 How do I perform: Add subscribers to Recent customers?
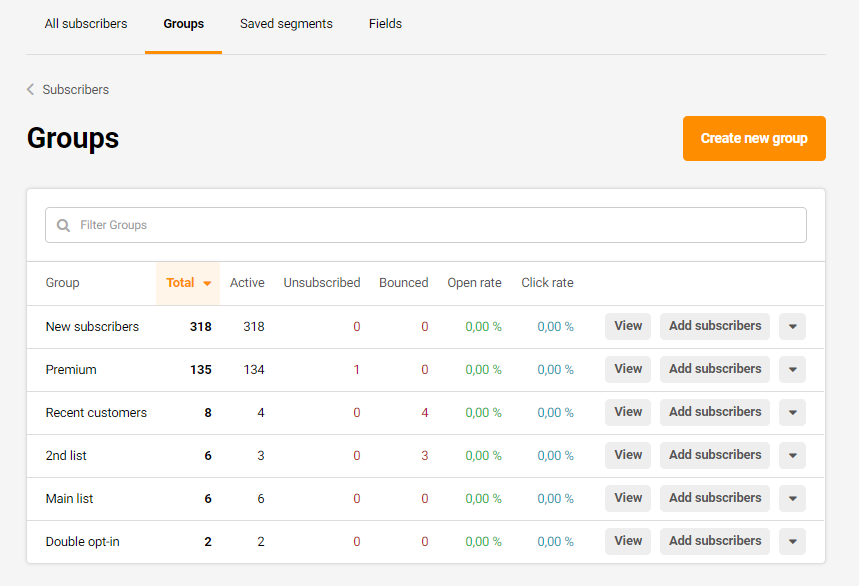pos(714,412)
